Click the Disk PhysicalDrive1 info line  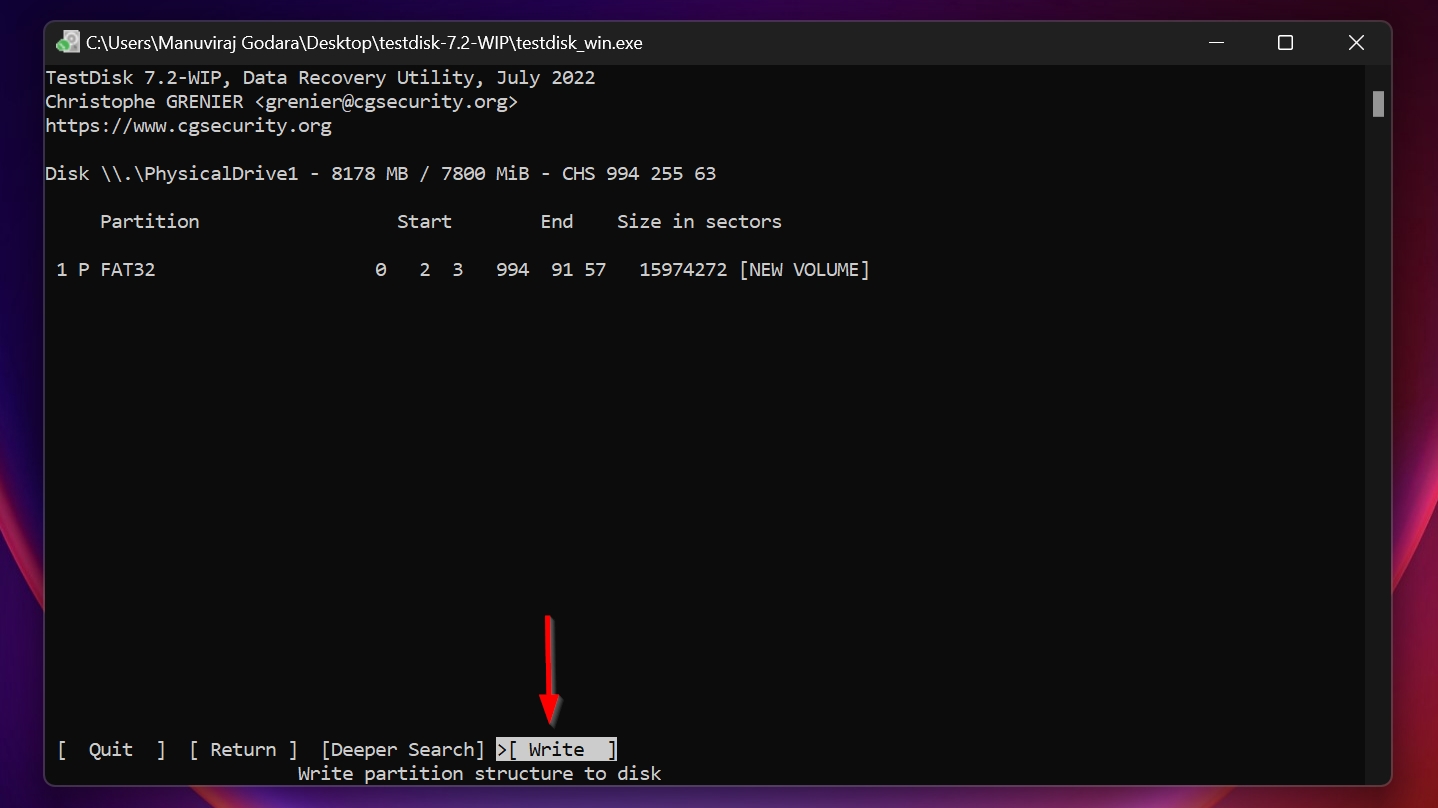tap(381, 174)
